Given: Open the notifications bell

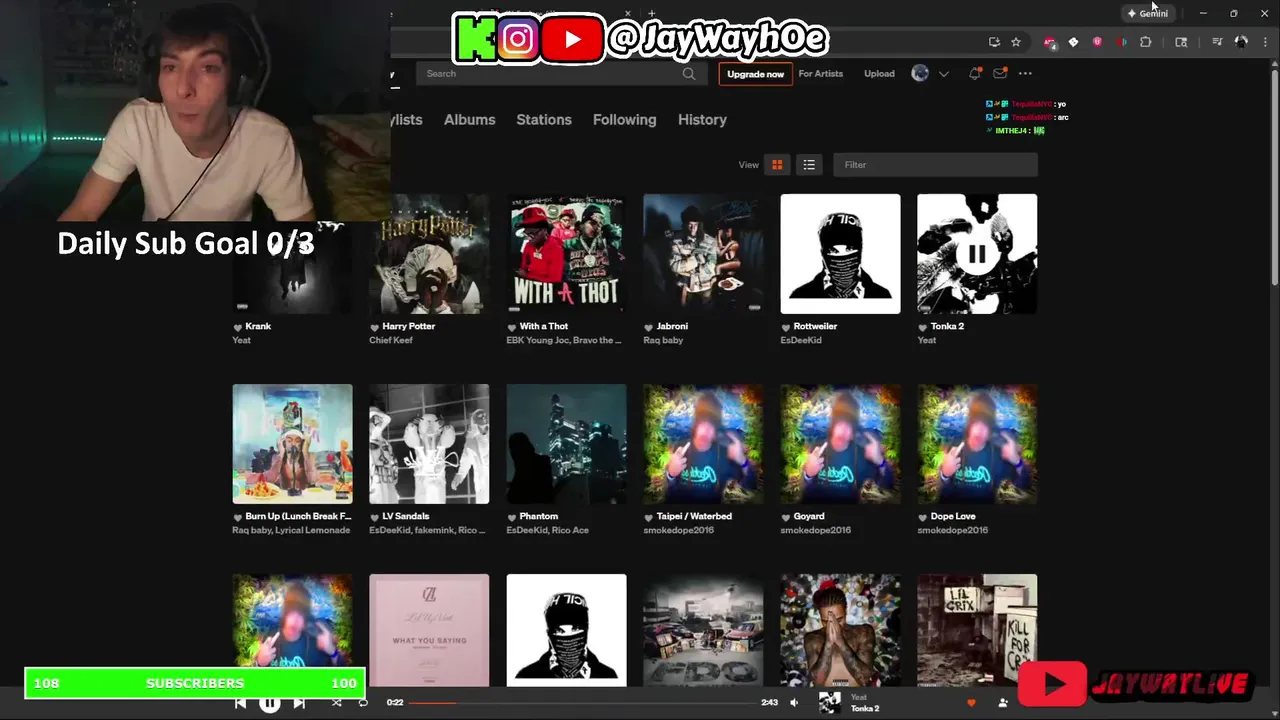Looking at the screenshot, I should (974, 74).
